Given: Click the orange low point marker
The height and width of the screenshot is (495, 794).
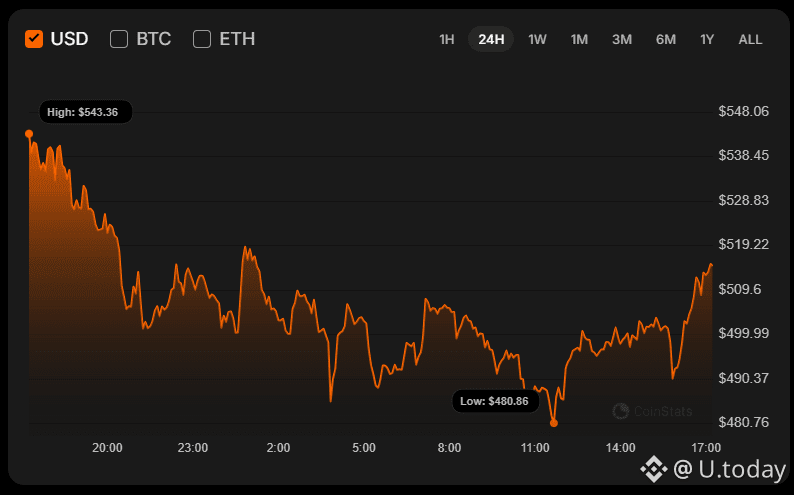Looking at the screenshot, I should tap(554, 423).
